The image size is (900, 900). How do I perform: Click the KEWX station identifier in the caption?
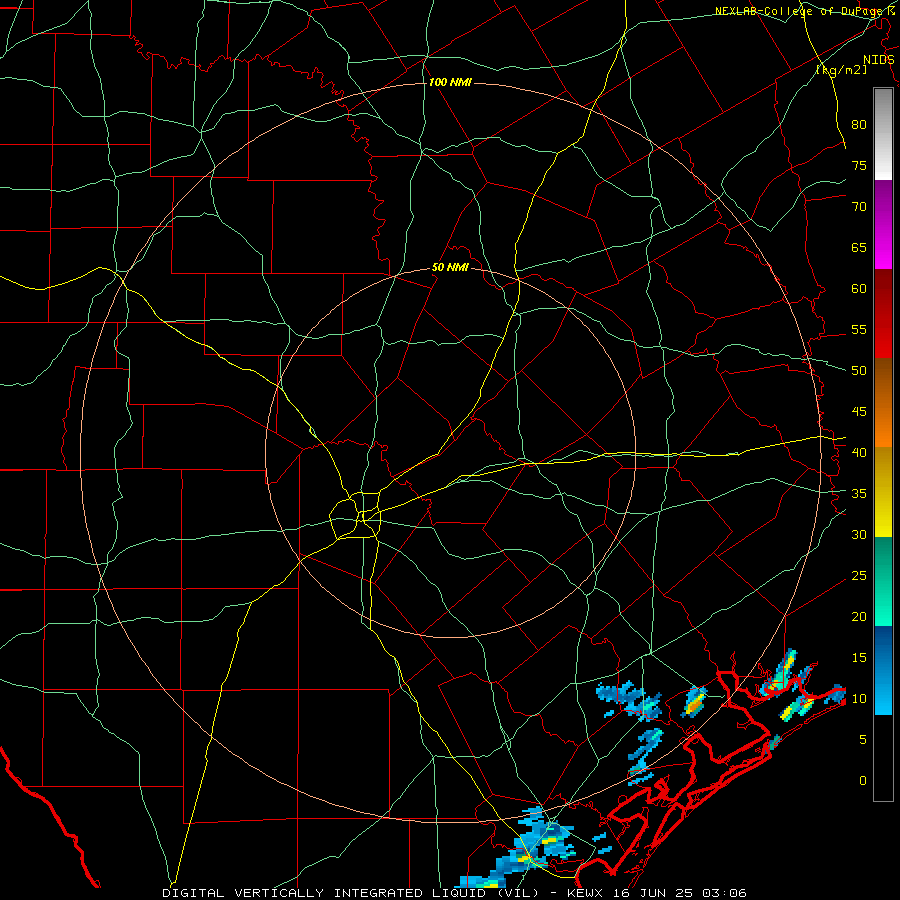coord(585,893)
